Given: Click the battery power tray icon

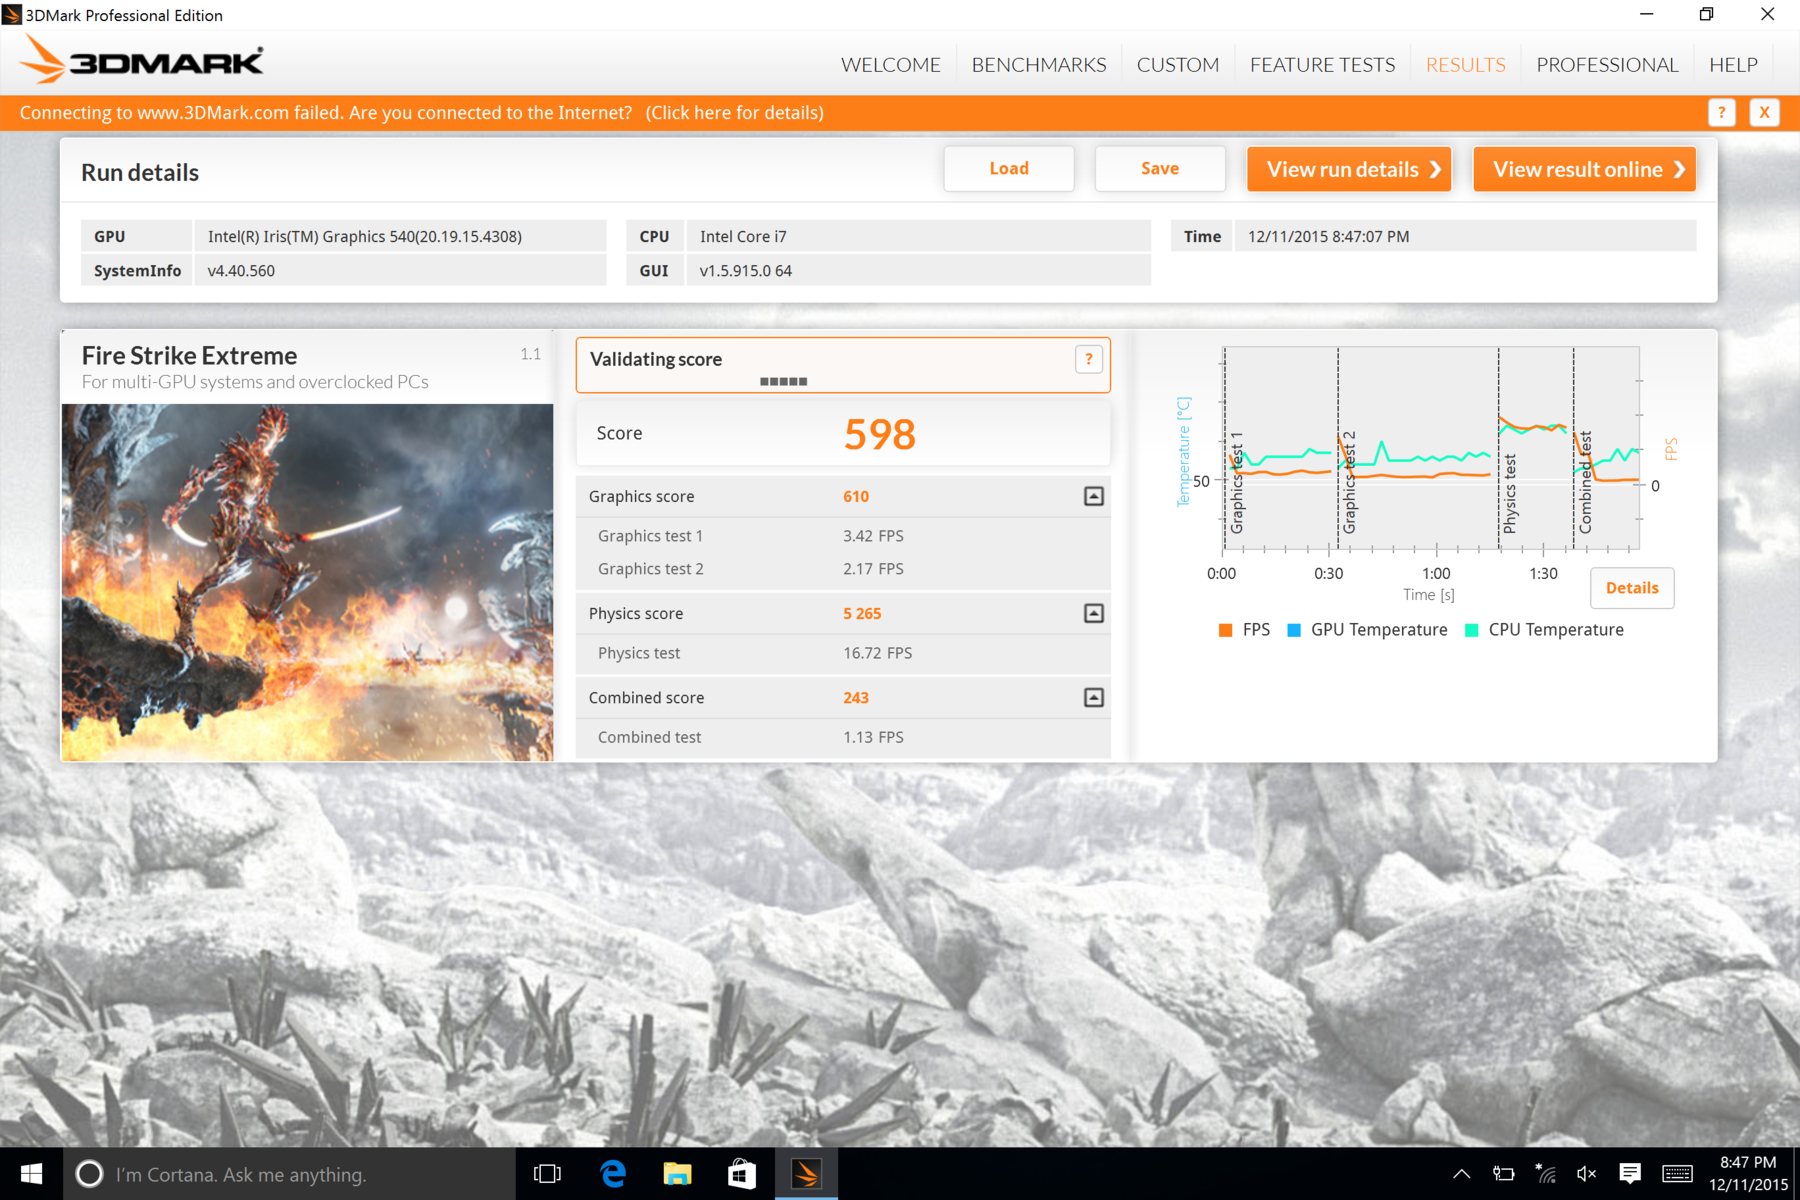Looking at the screenshot, I should tap(1503, 1174).
